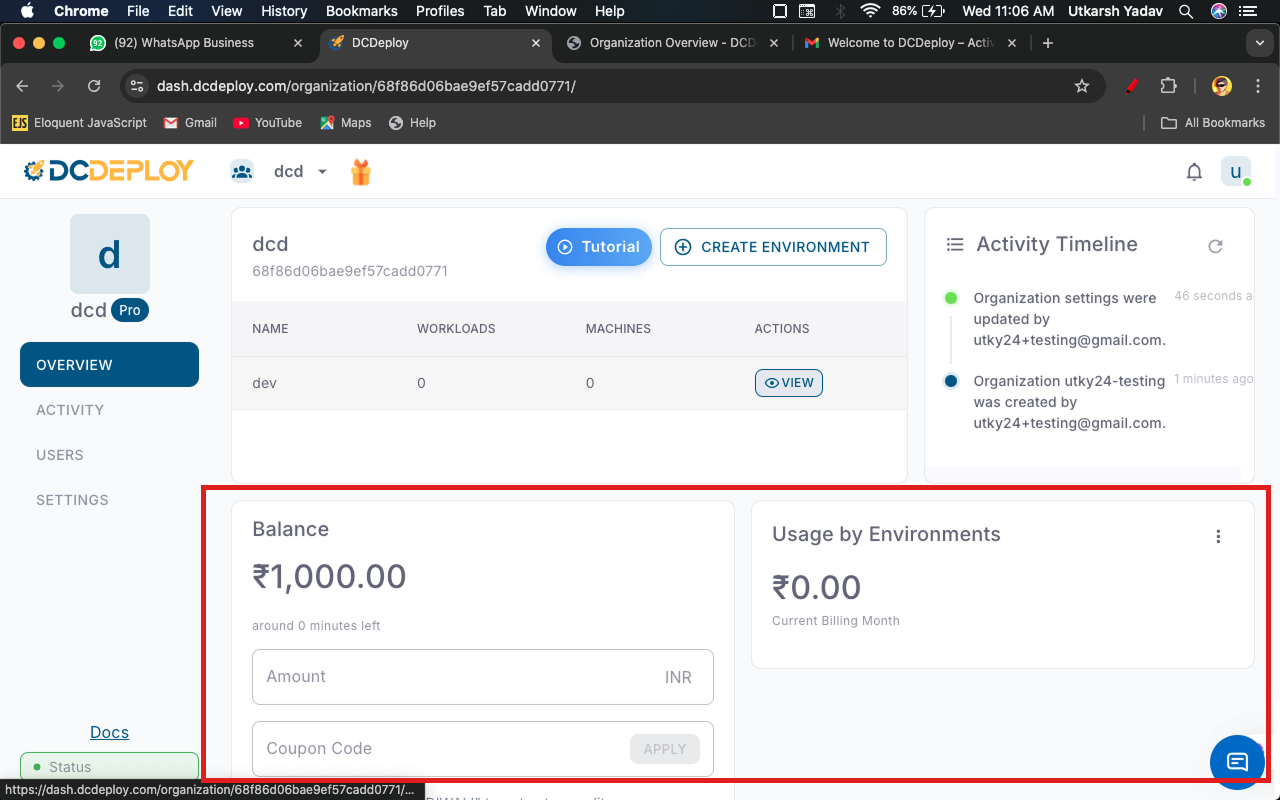Bookmark this page with the star icon
This screenshot has height=800, width=1280.
click(1081, 86)
